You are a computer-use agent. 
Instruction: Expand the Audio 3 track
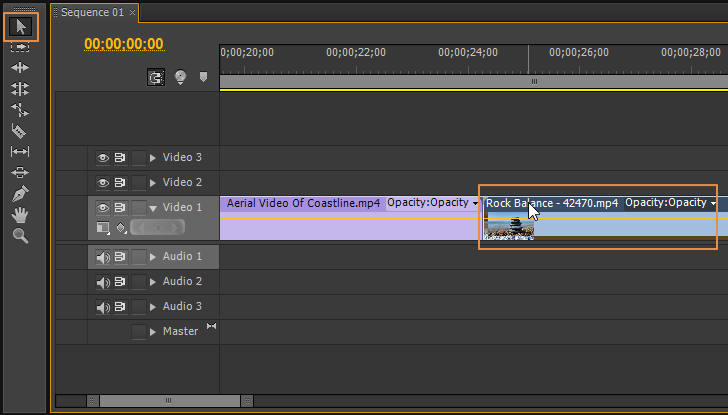click(x=153, y=307)
